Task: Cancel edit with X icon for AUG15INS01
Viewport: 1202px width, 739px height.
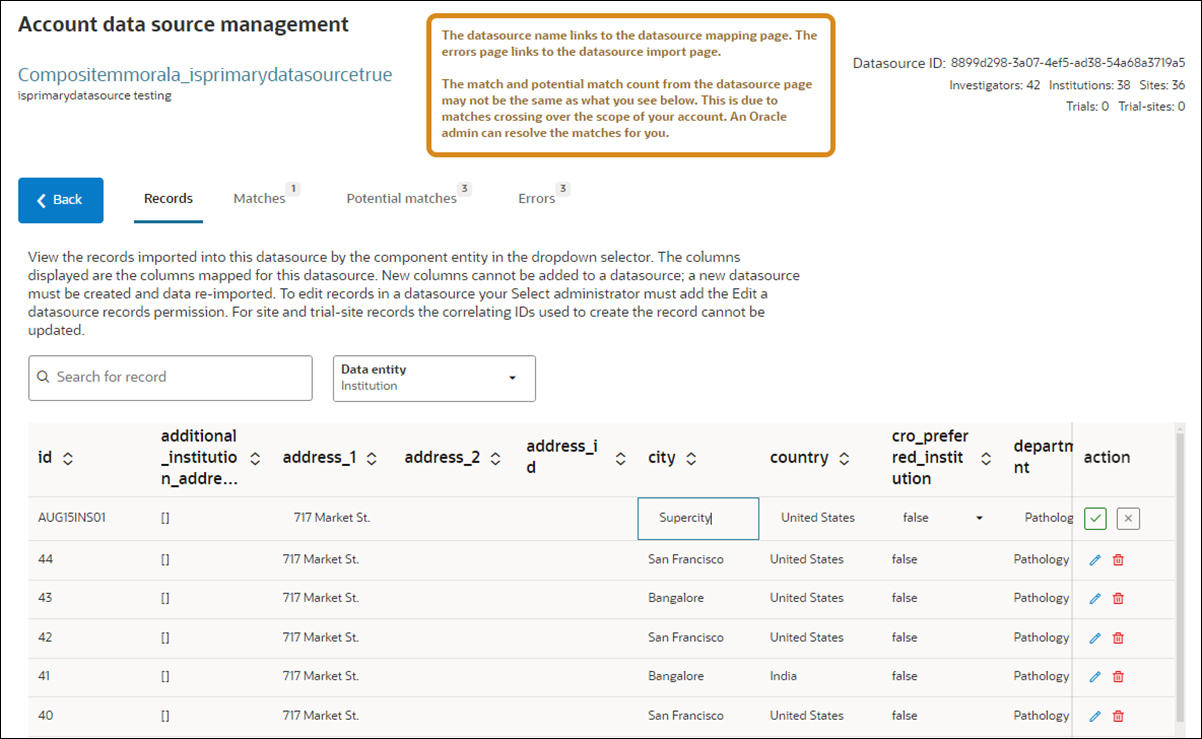Action: [x=1128, y=518]
